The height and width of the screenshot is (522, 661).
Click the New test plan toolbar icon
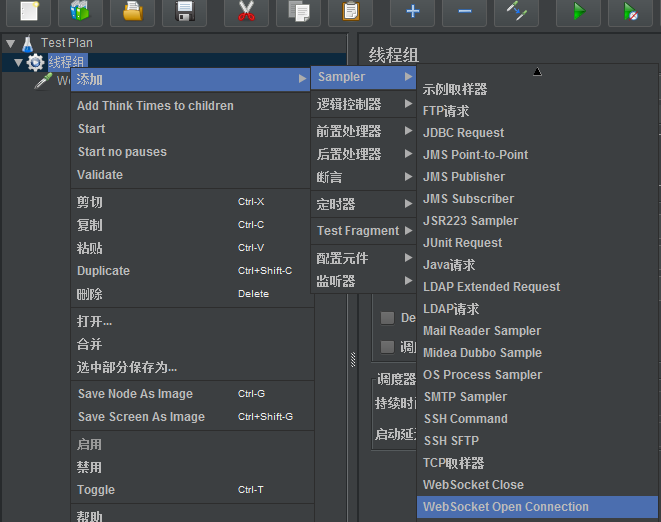pyautogui.click(x=29, y=11)
